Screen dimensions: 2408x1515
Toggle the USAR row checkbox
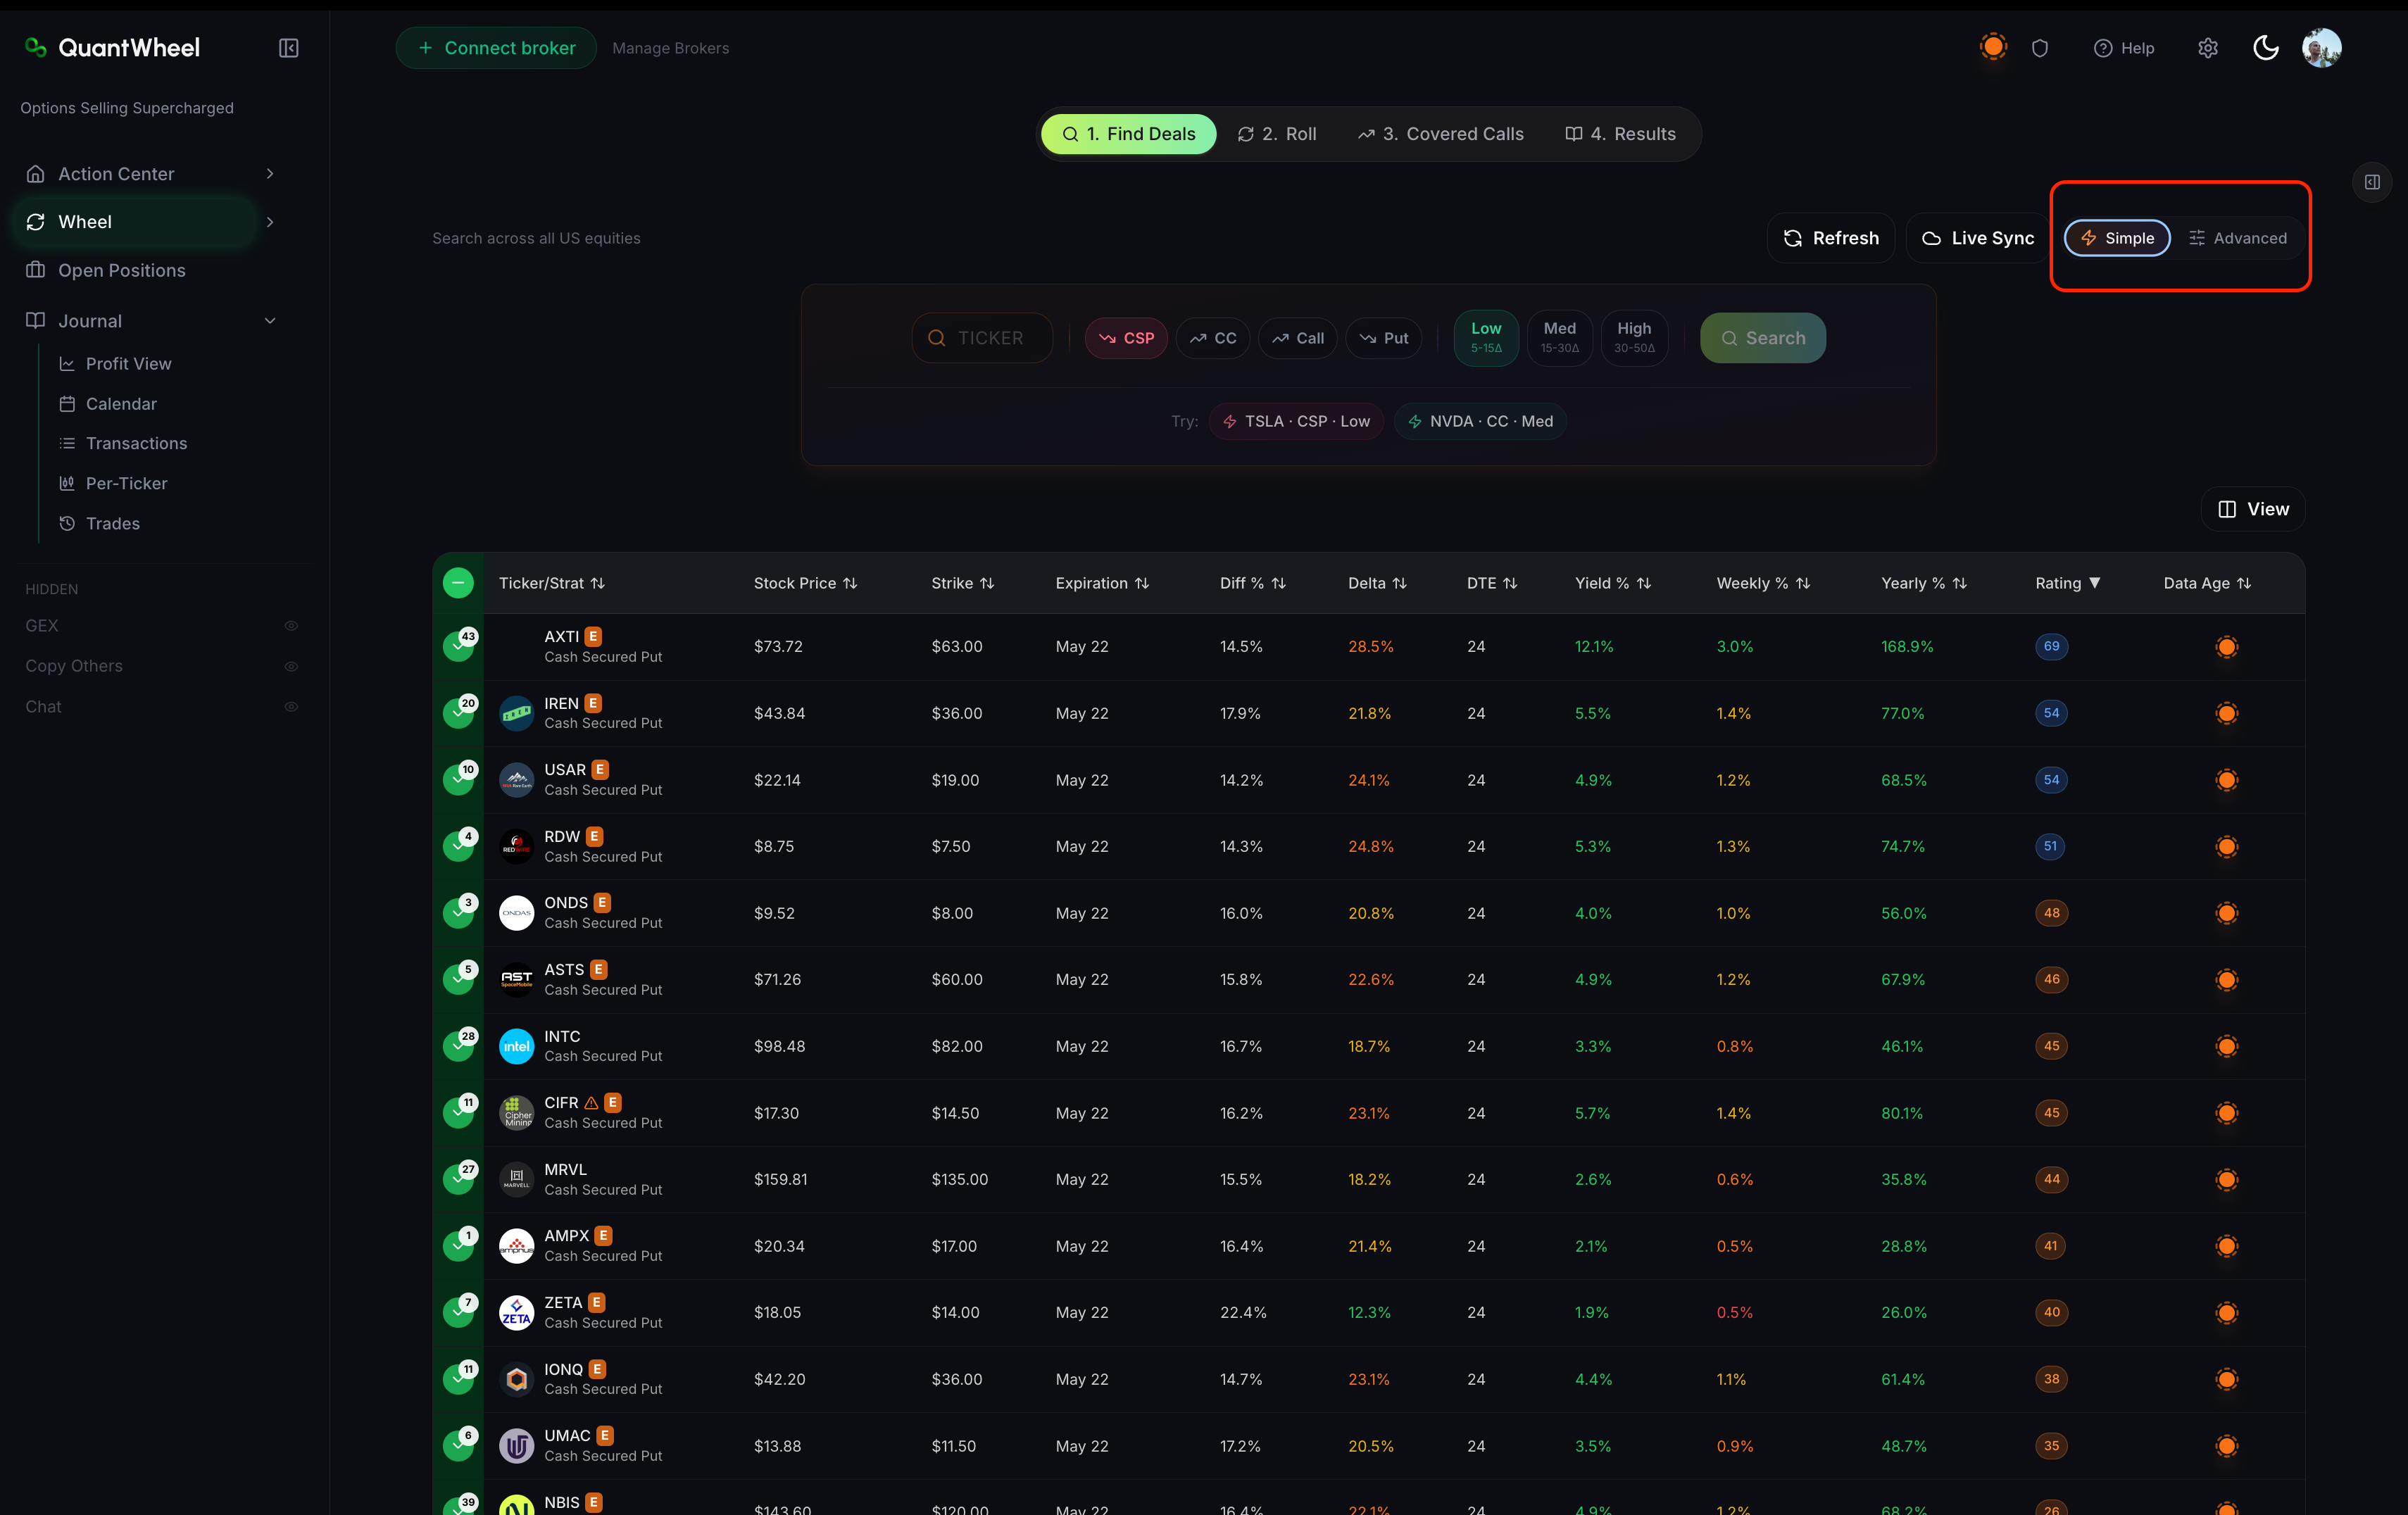point(458,780)
